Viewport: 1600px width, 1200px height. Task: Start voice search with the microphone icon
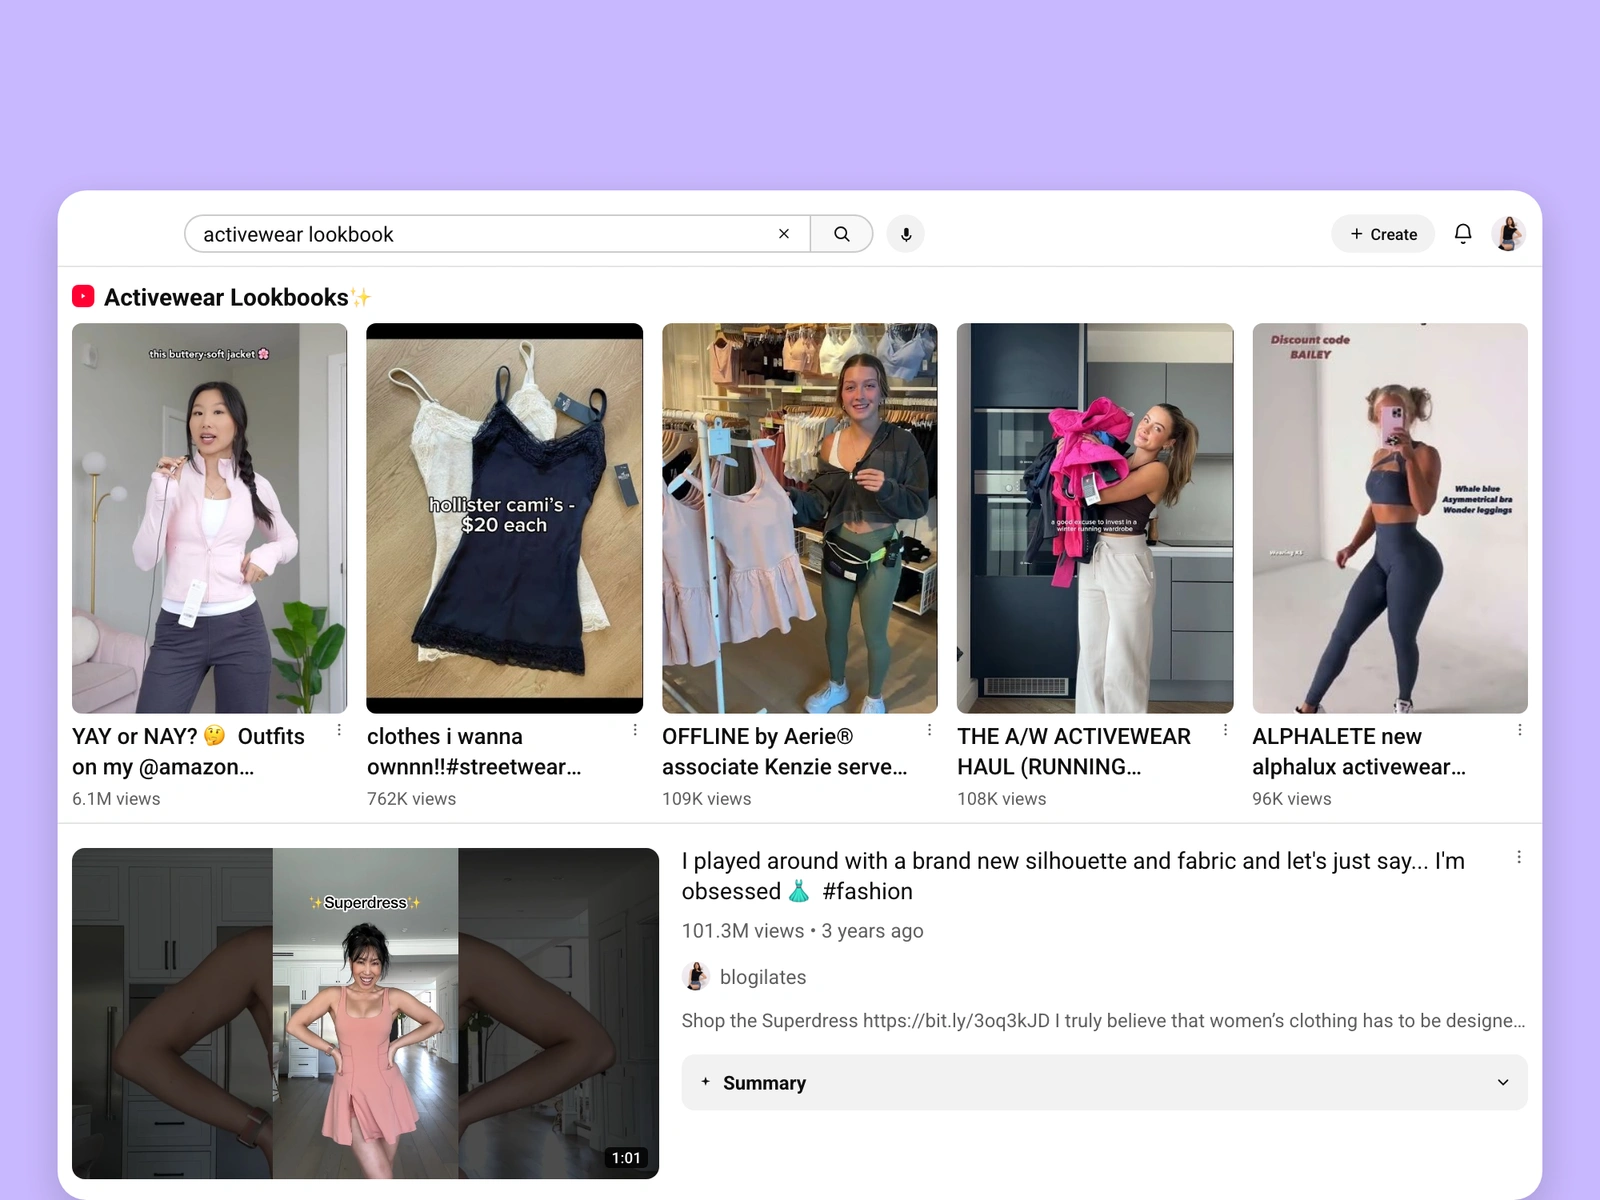(x=906, y=234)
